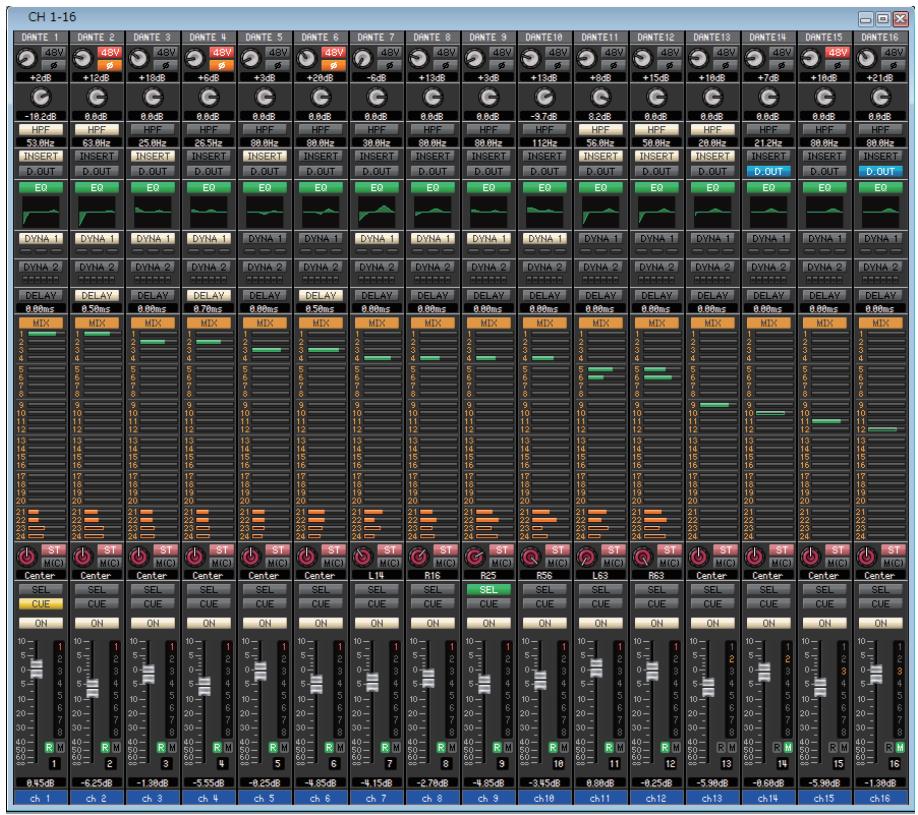Viewport: 918px width, 815px height.
Task: Toggle the blue D.OUT button on channel 14
Action: pyautogui.click(x=769, y=172)
